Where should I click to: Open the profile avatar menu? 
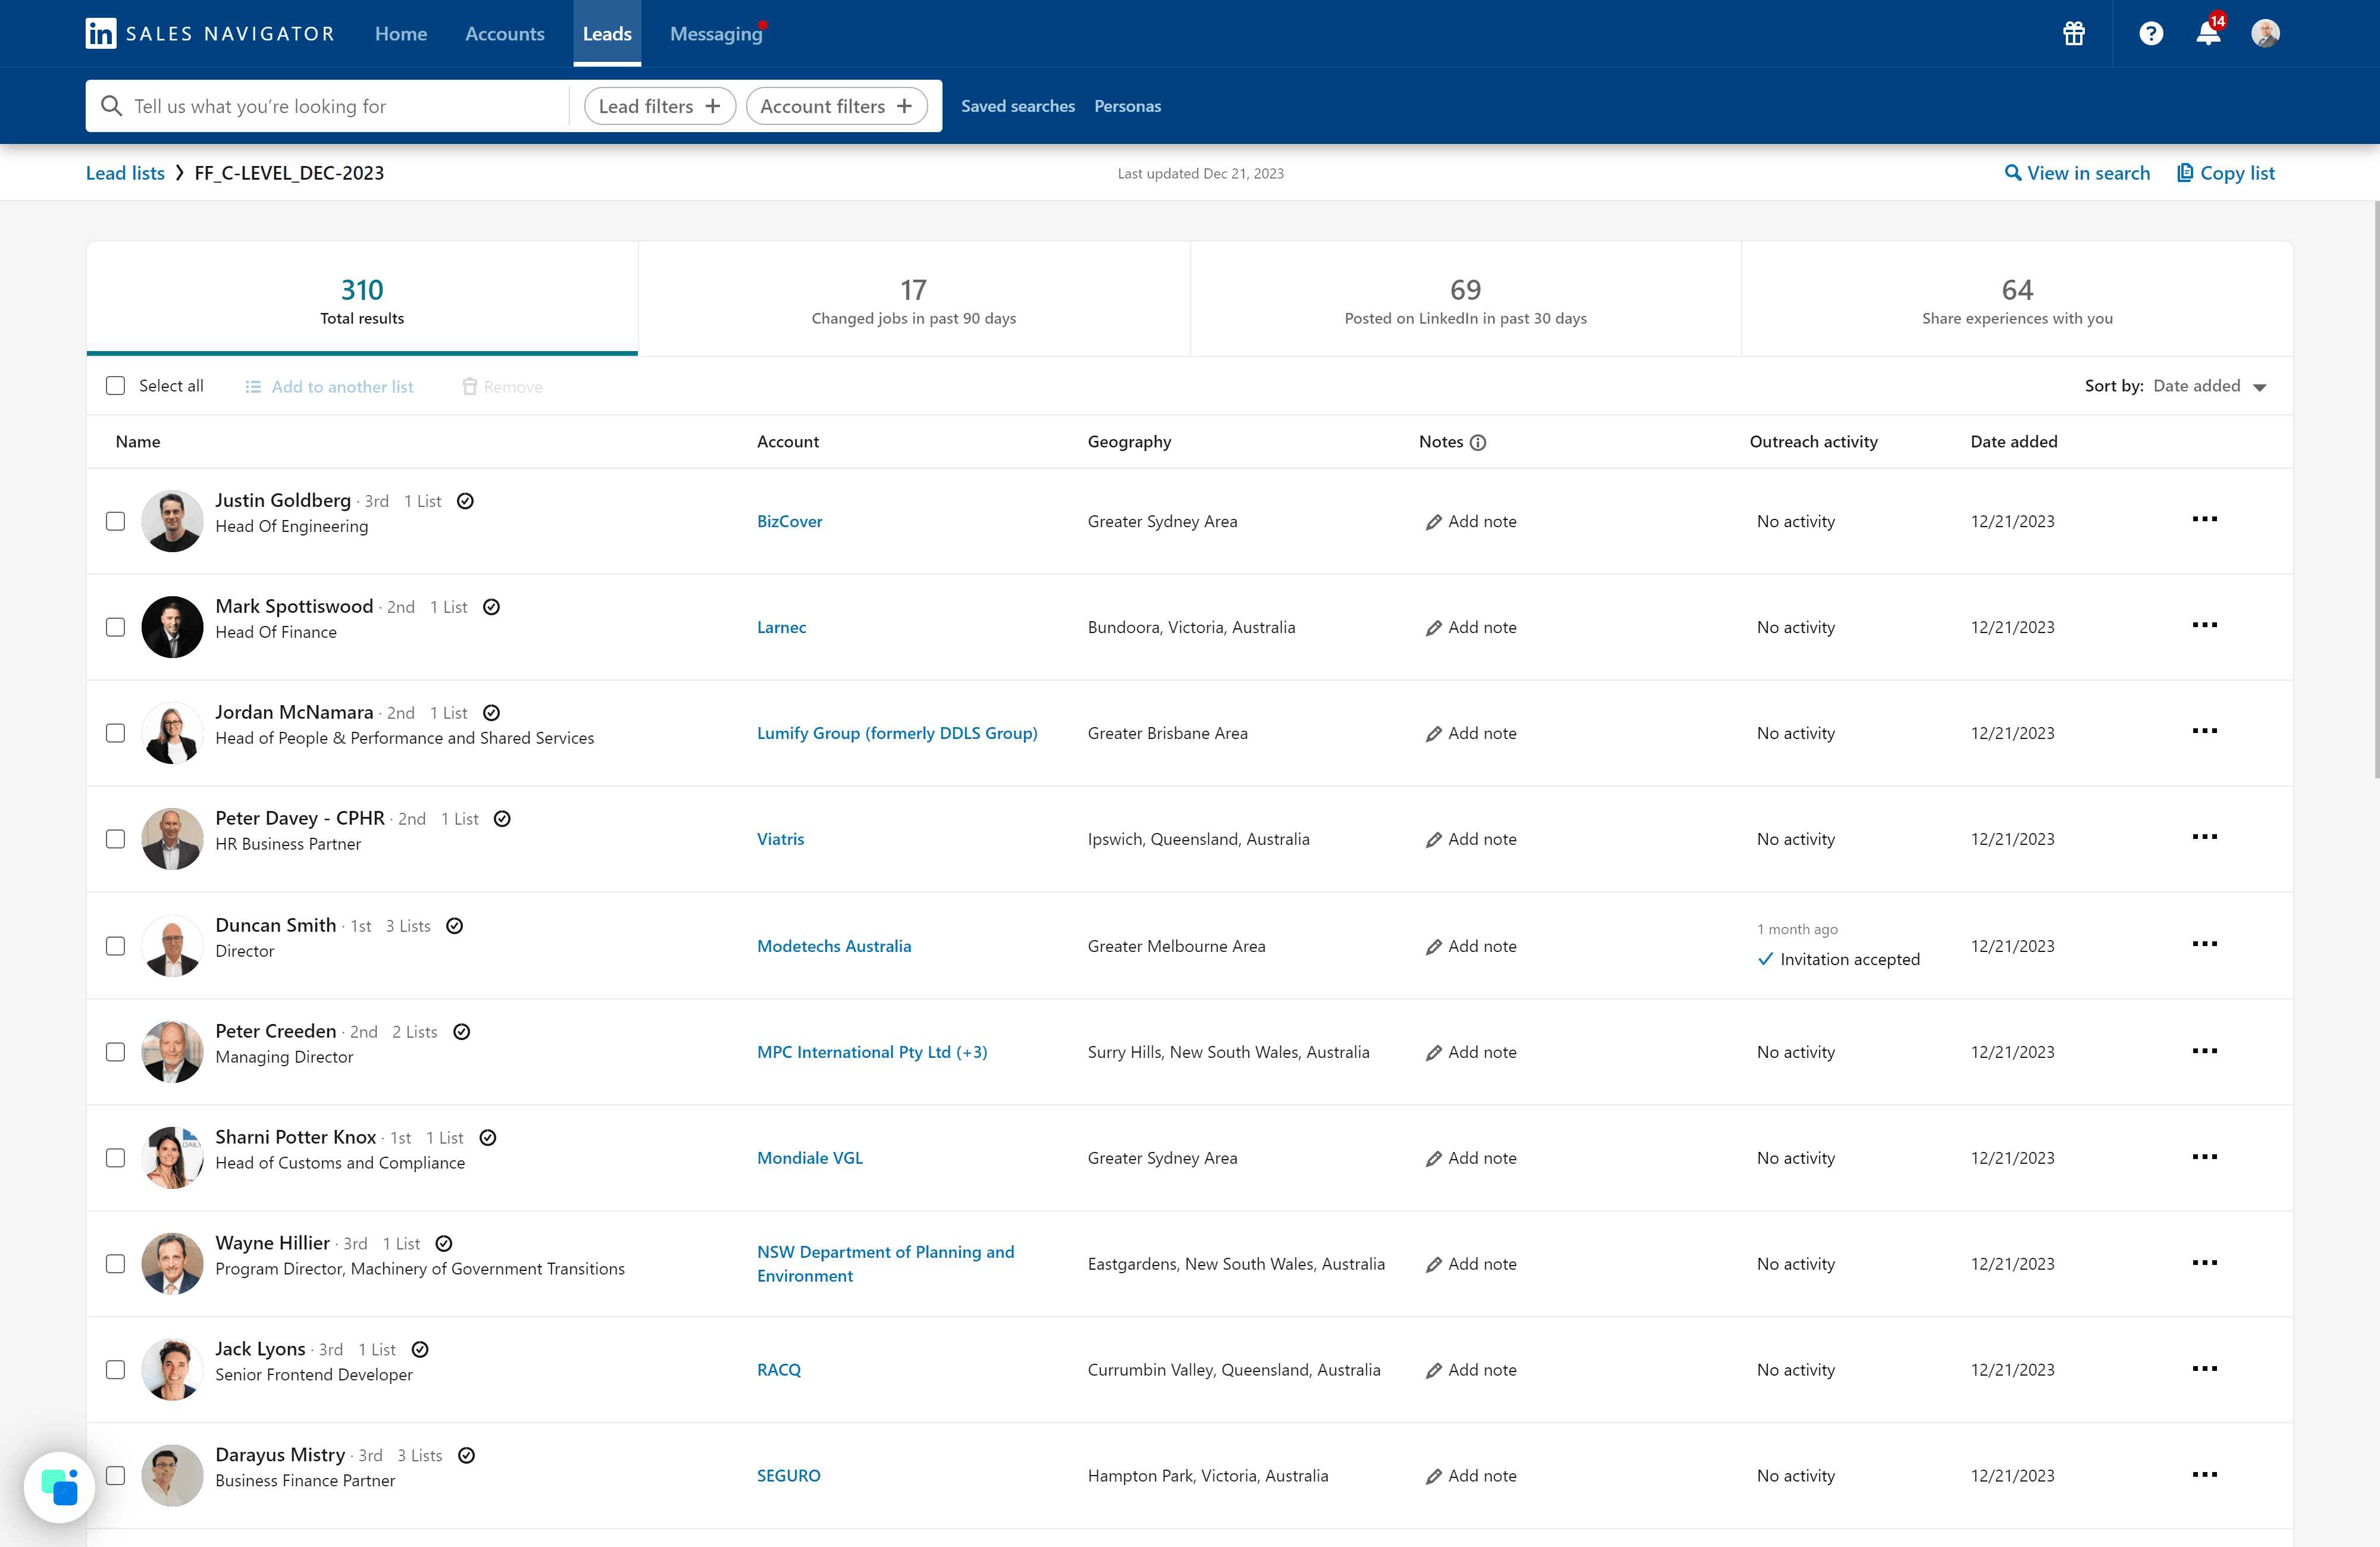[x=2265, y=34]
